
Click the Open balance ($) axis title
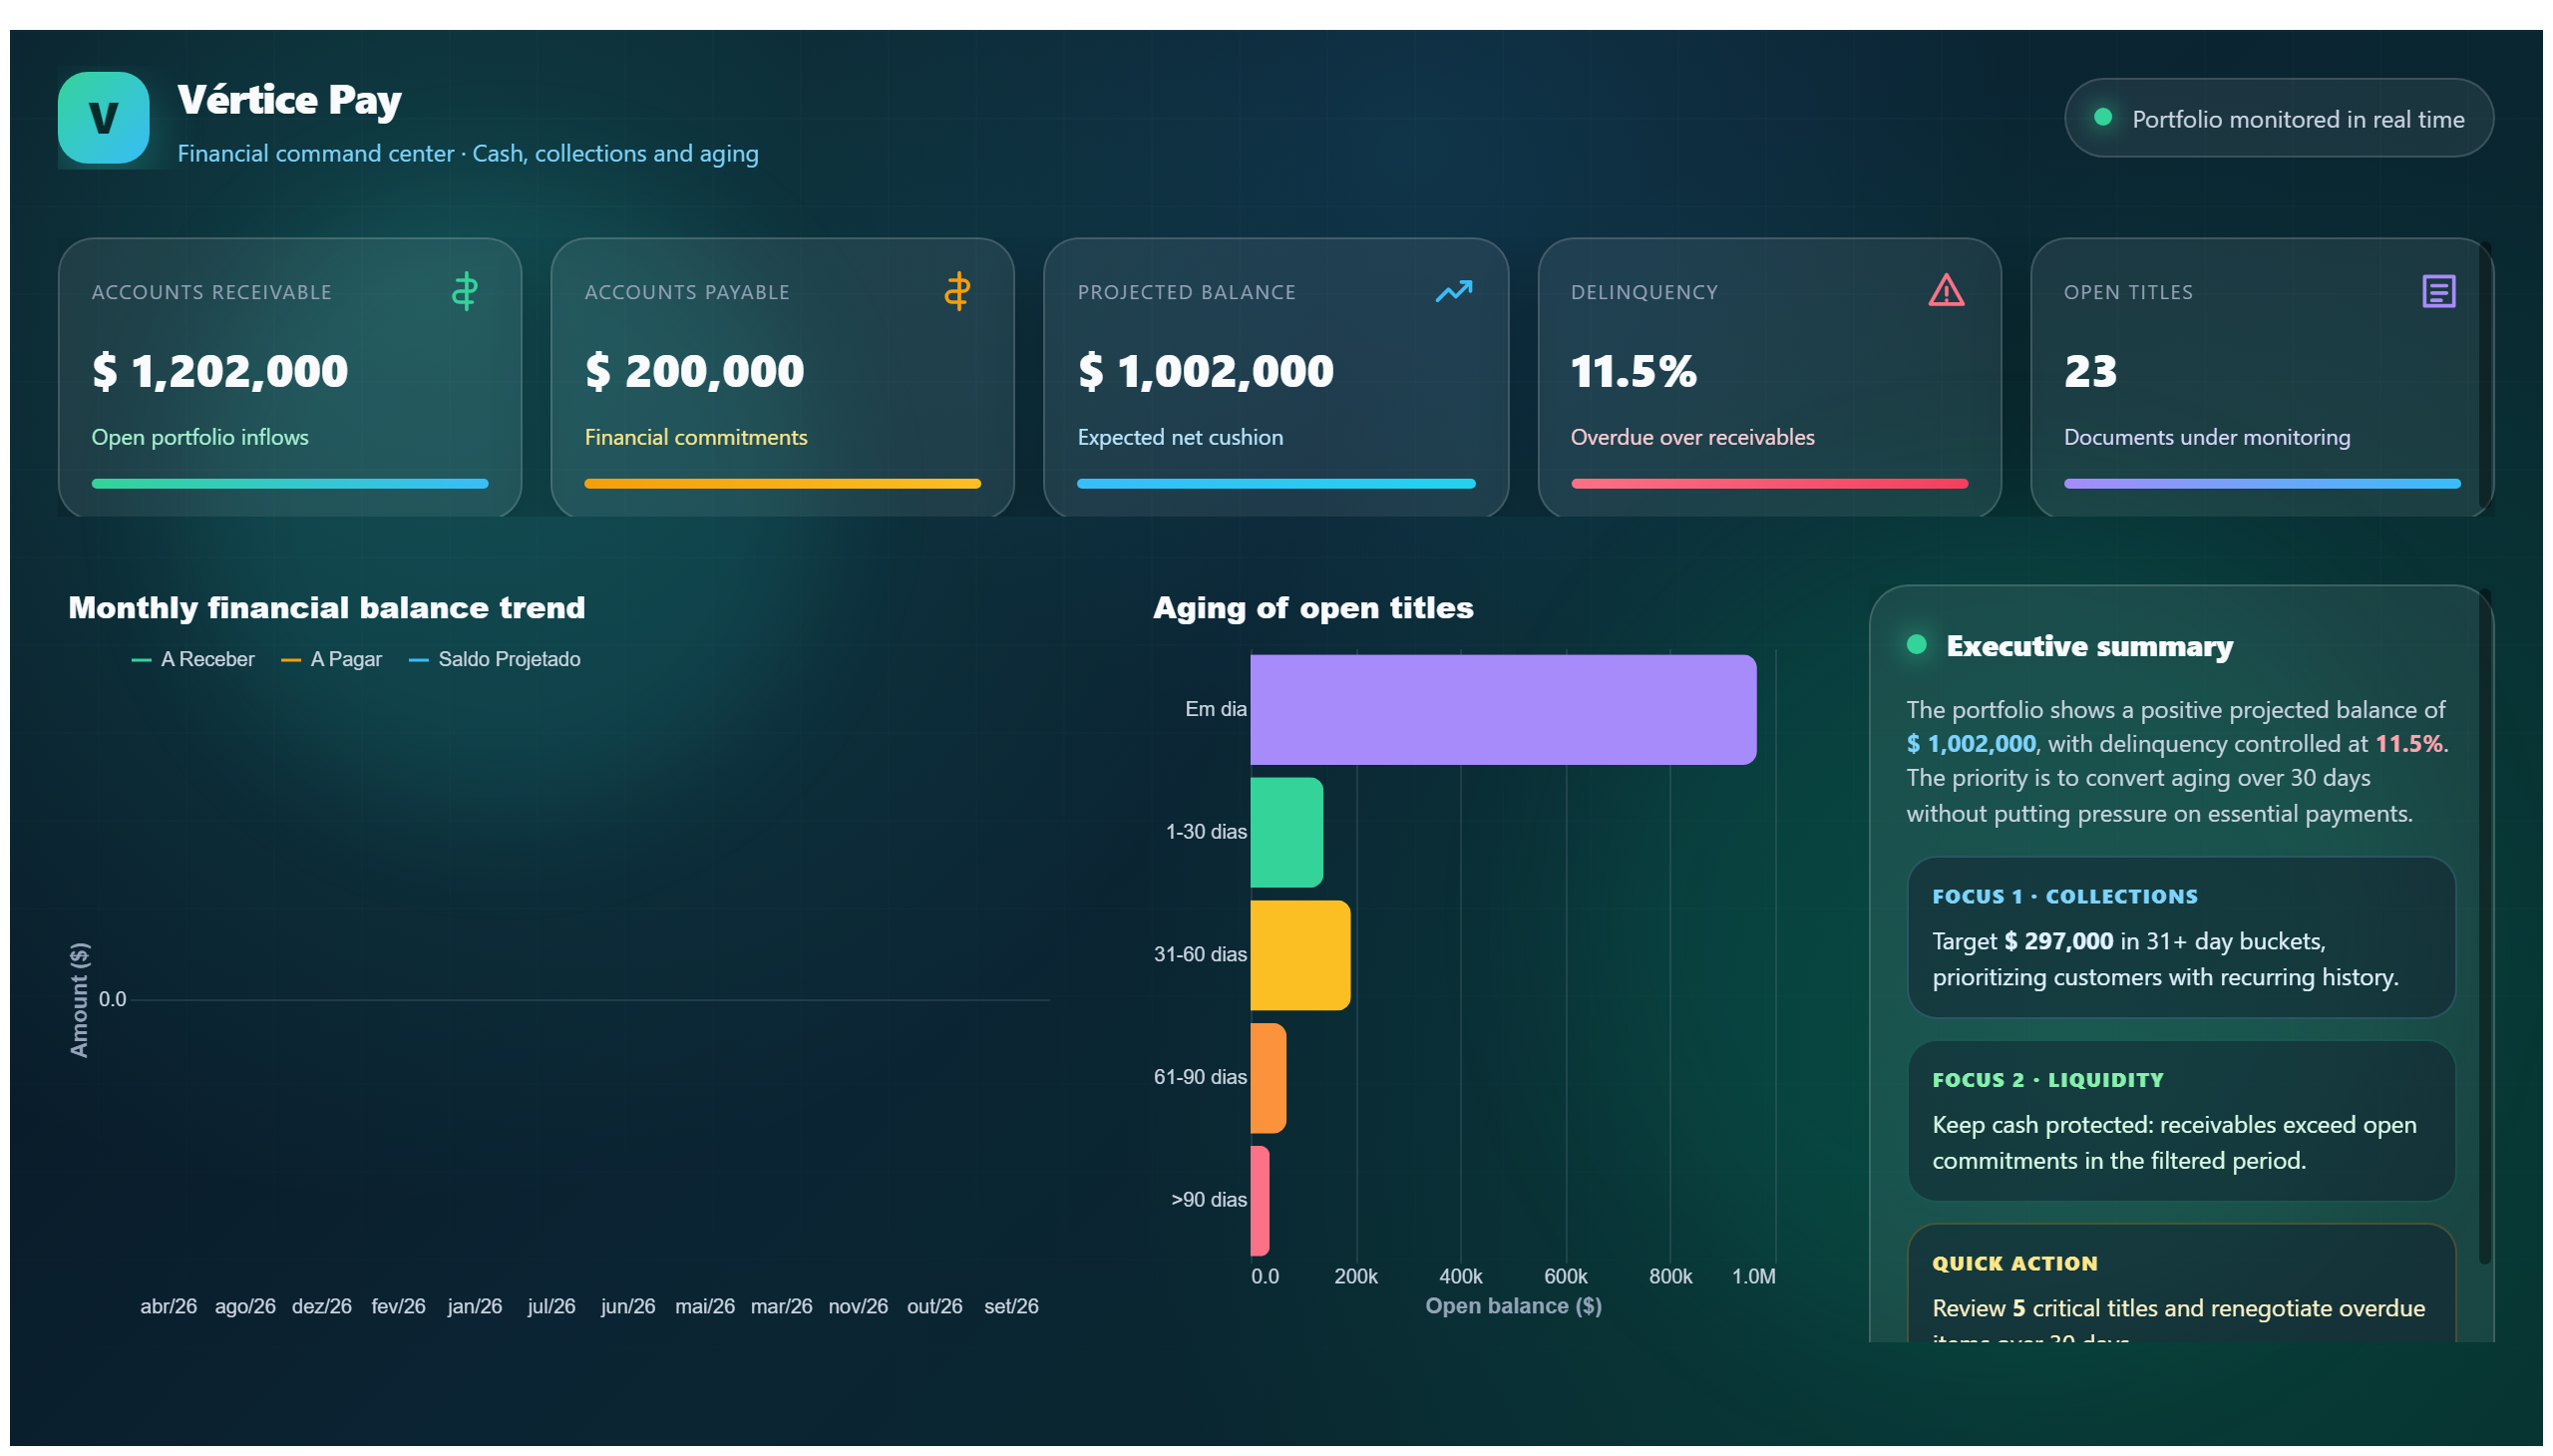pos(1512,1306)
